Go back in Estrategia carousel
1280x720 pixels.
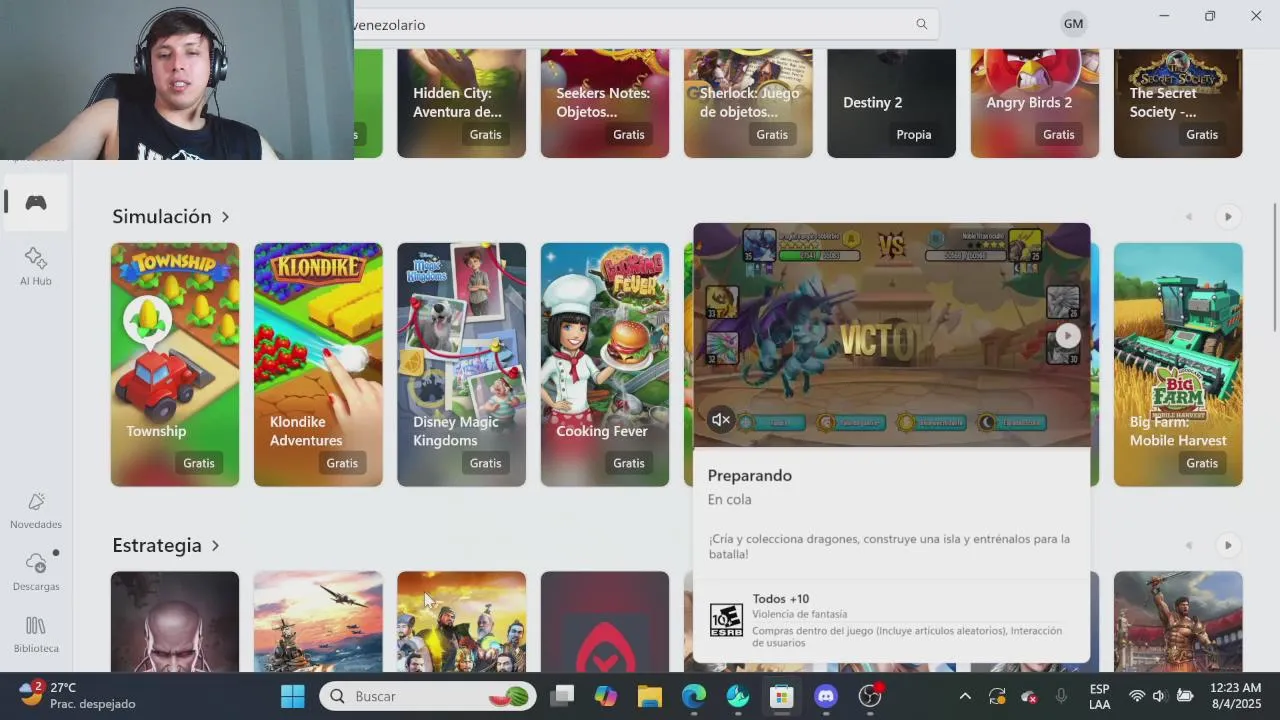click(1189, 545)
